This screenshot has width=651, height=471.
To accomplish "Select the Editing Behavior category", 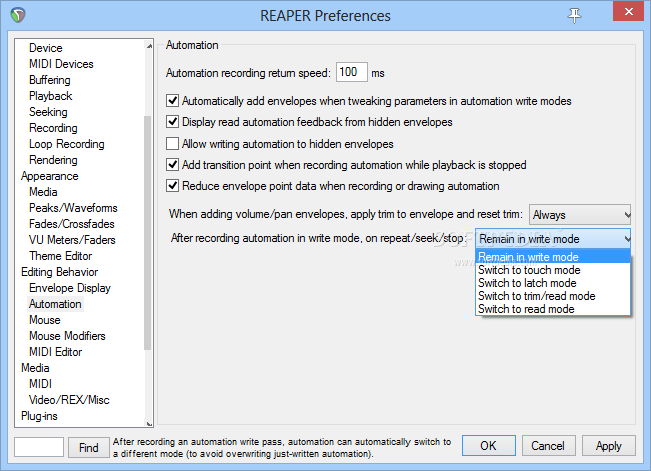I will (x=59, y=272).
